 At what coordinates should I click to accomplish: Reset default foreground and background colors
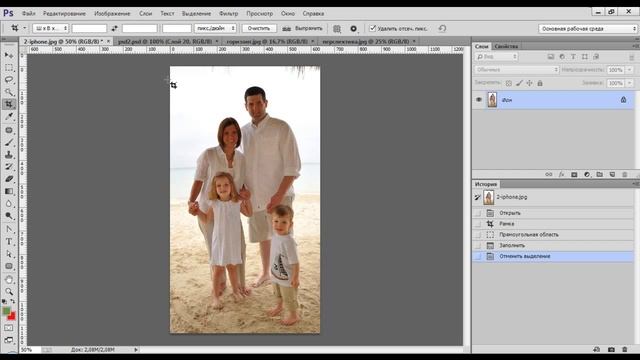click(4, 302)
